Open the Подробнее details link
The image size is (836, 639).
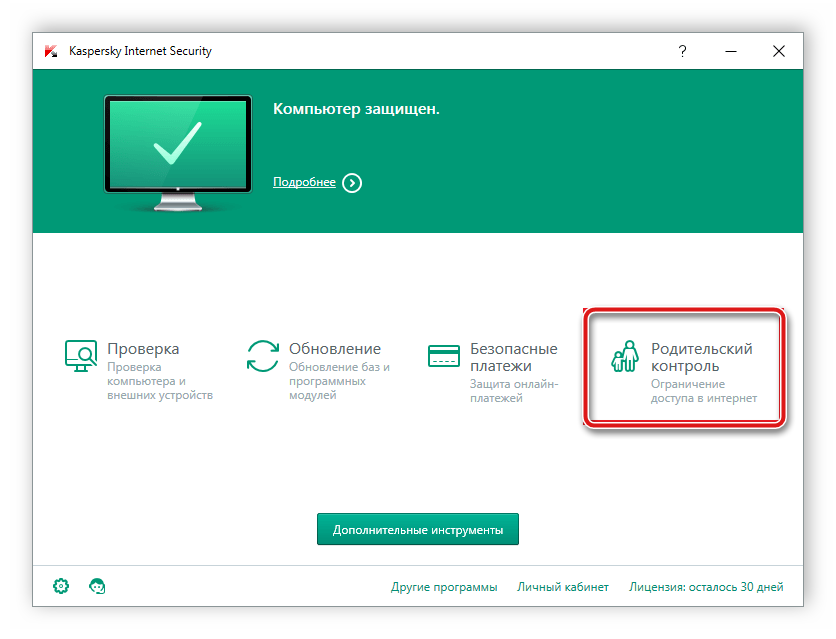click(304, 182)
